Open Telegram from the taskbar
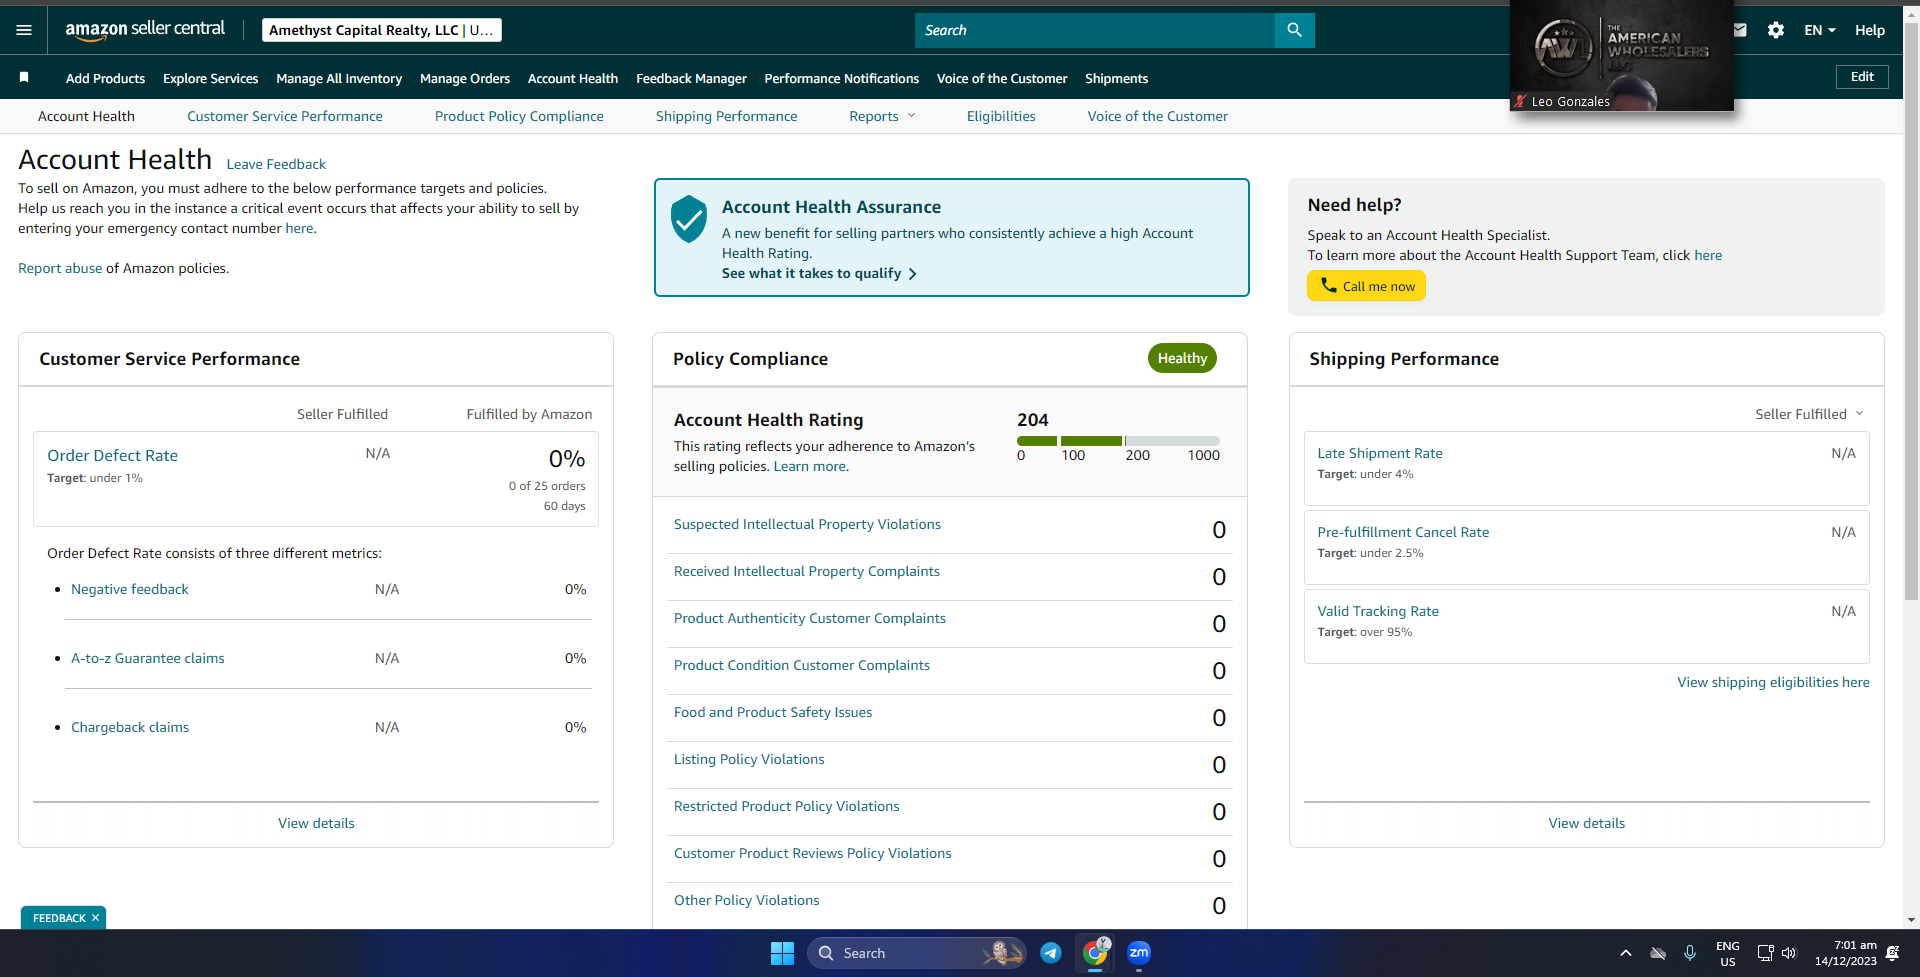This screenshot has height=977, width=1920. (1051, 953)
